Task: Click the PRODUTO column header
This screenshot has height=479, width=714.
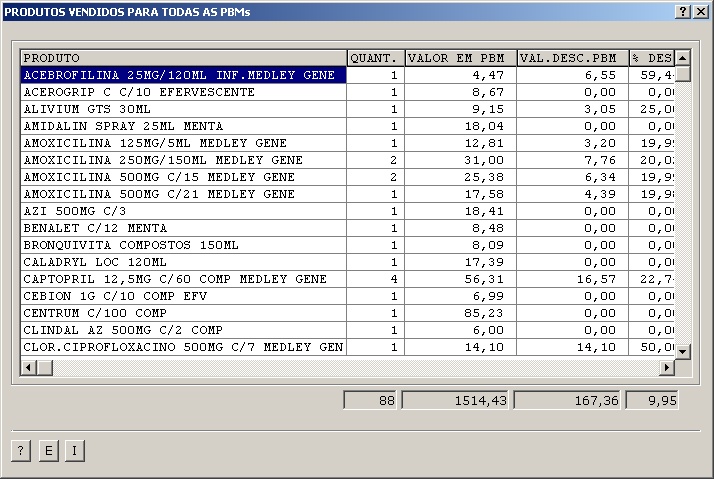Action: click(x=184, y=58)
